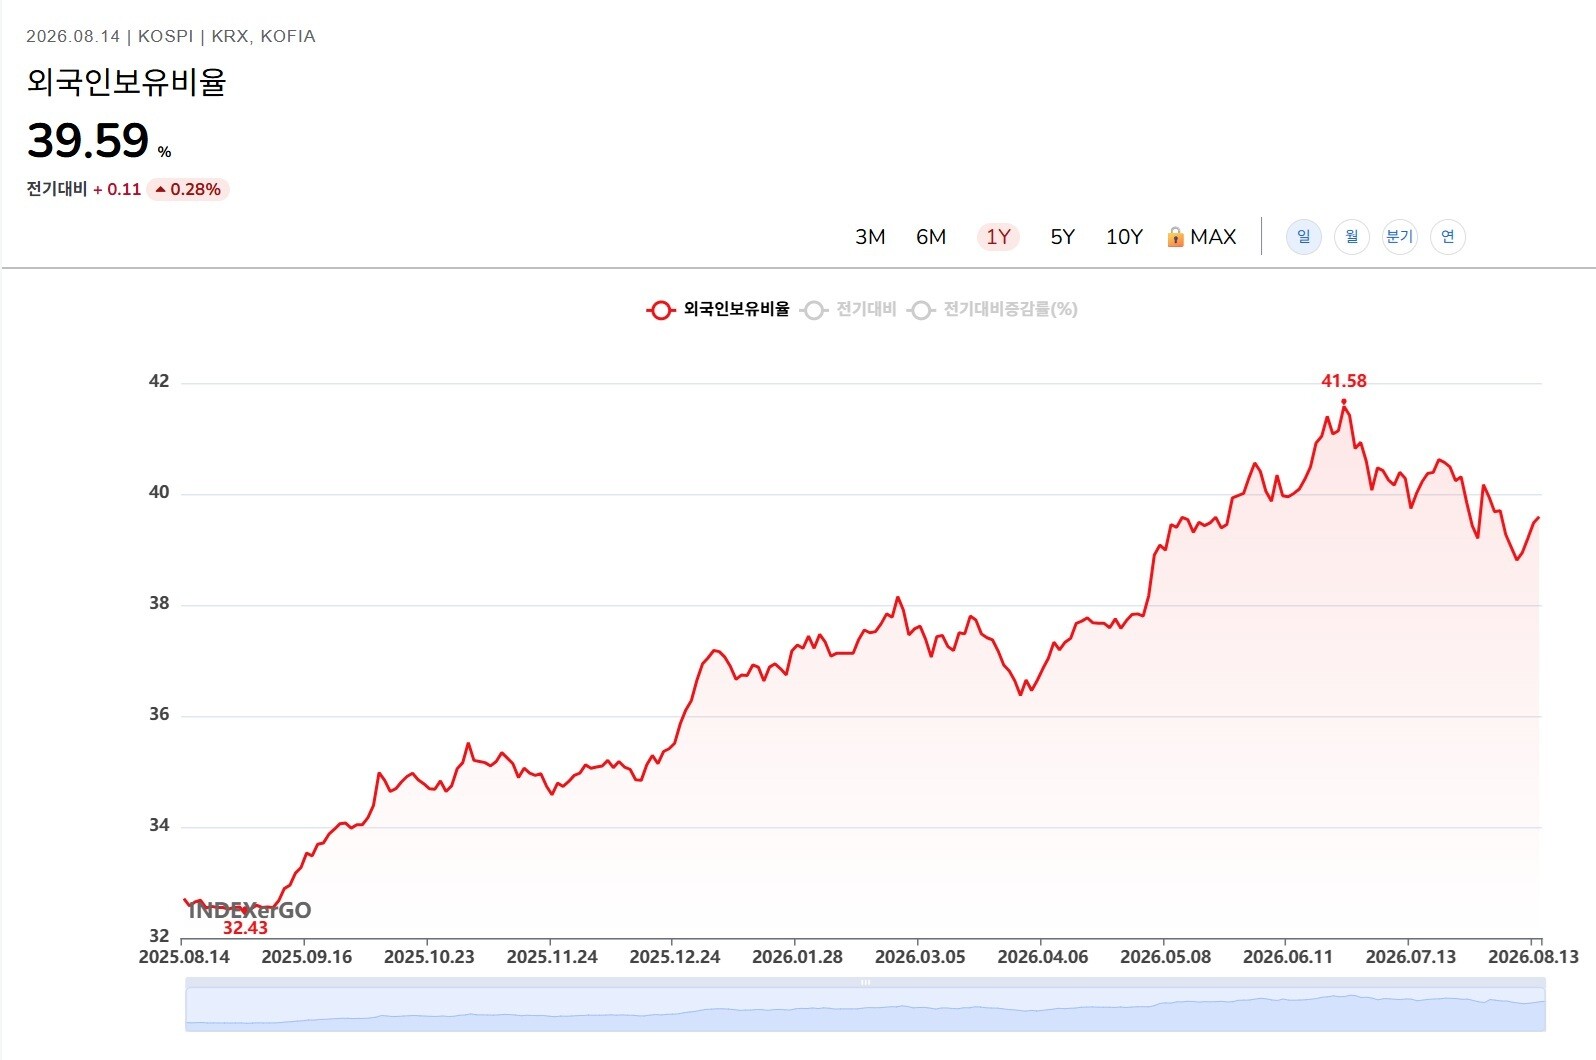1596x1060 pixels.
Task: Show the 전기대비증감률(%) legend series
Action: (x=992, y=310)
